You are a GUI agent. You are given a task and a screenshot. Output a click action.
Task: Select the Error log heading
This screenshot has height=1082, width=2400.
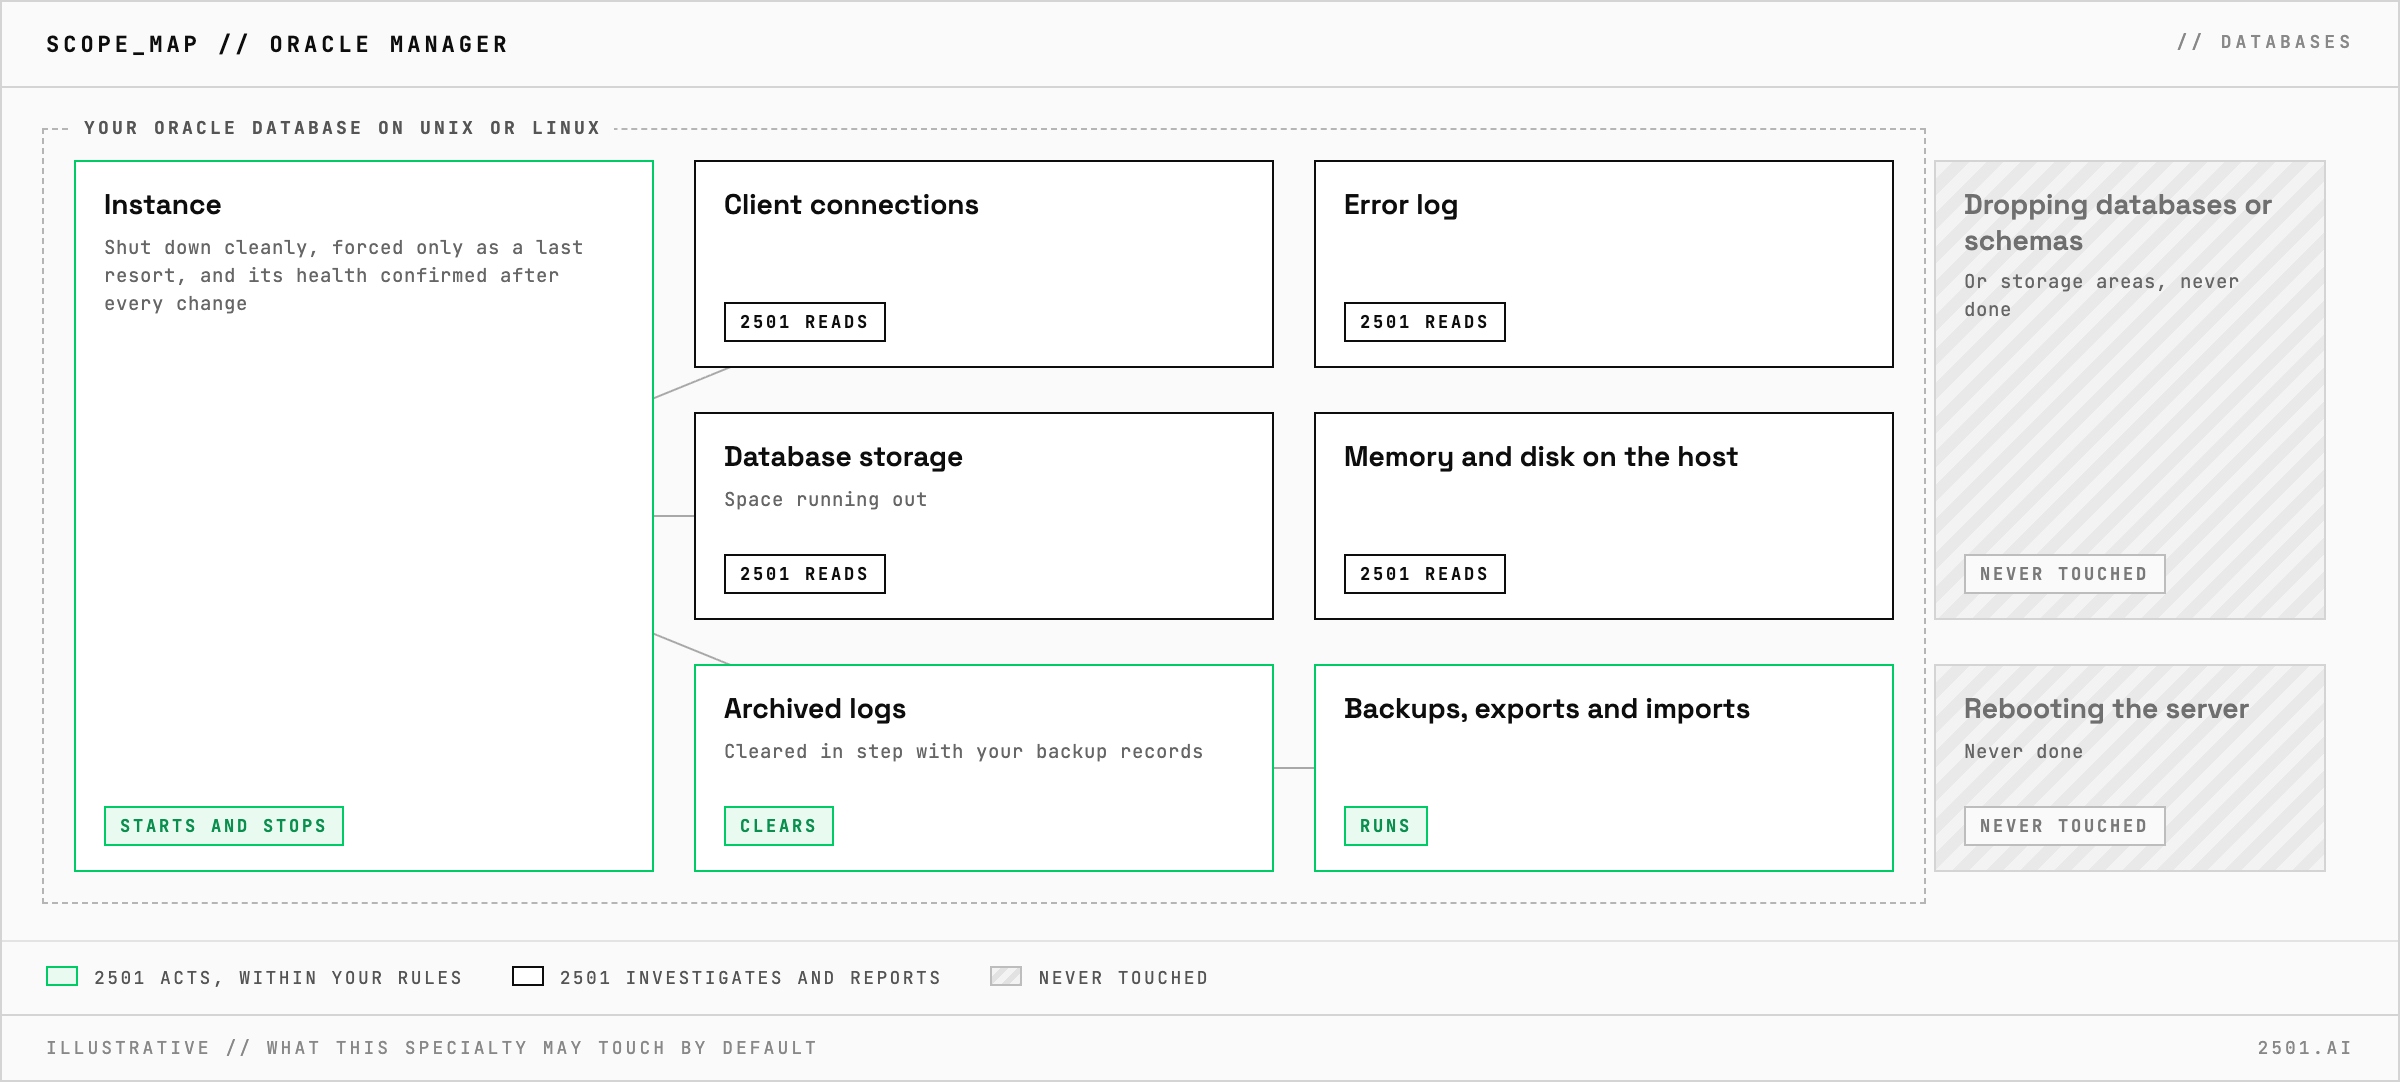1401,206
